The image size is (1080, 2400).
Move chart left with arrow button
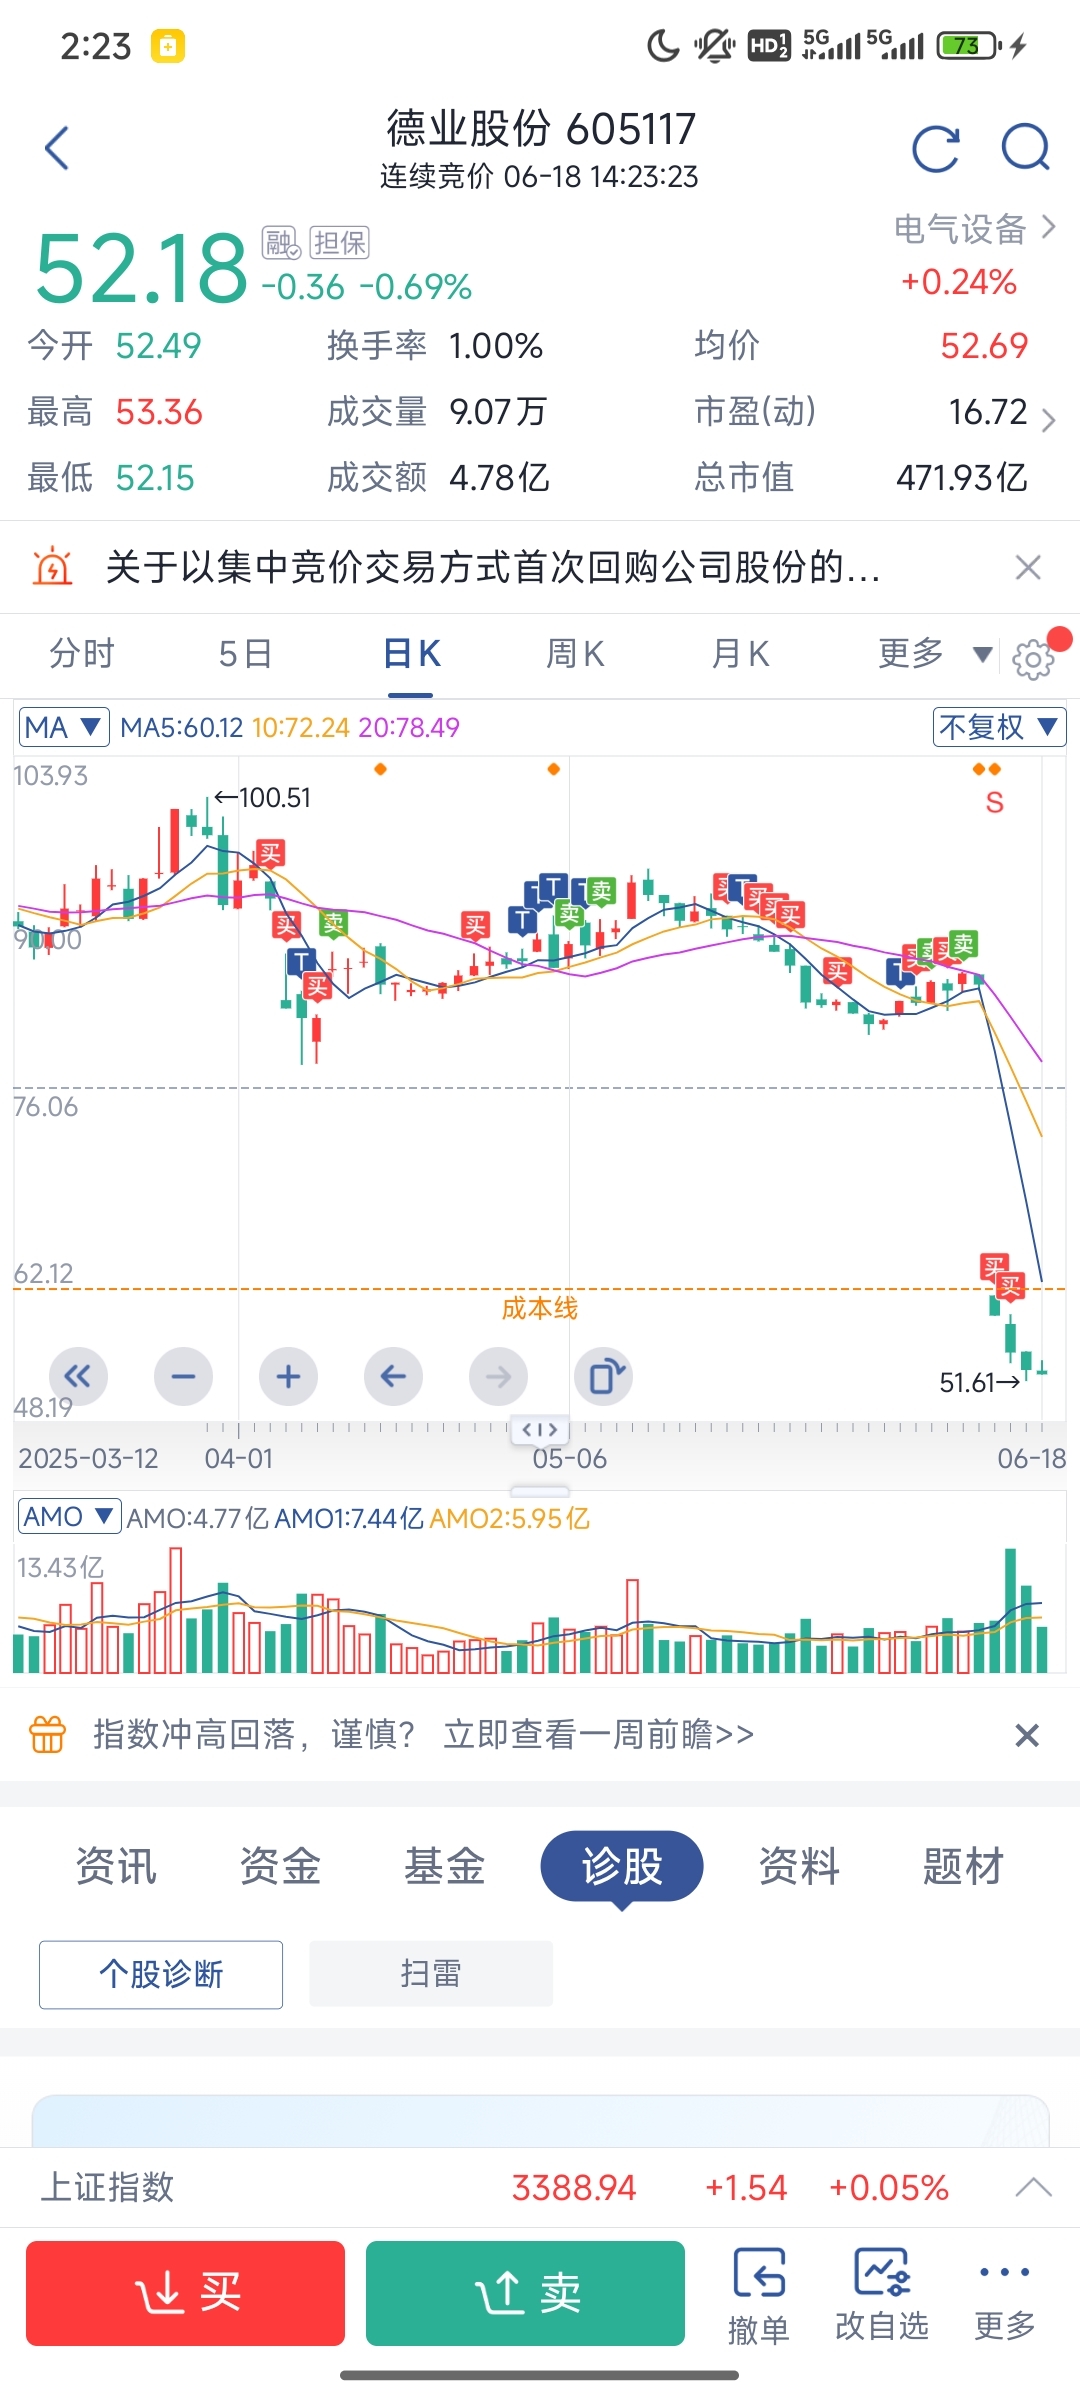coord(393,1376)
